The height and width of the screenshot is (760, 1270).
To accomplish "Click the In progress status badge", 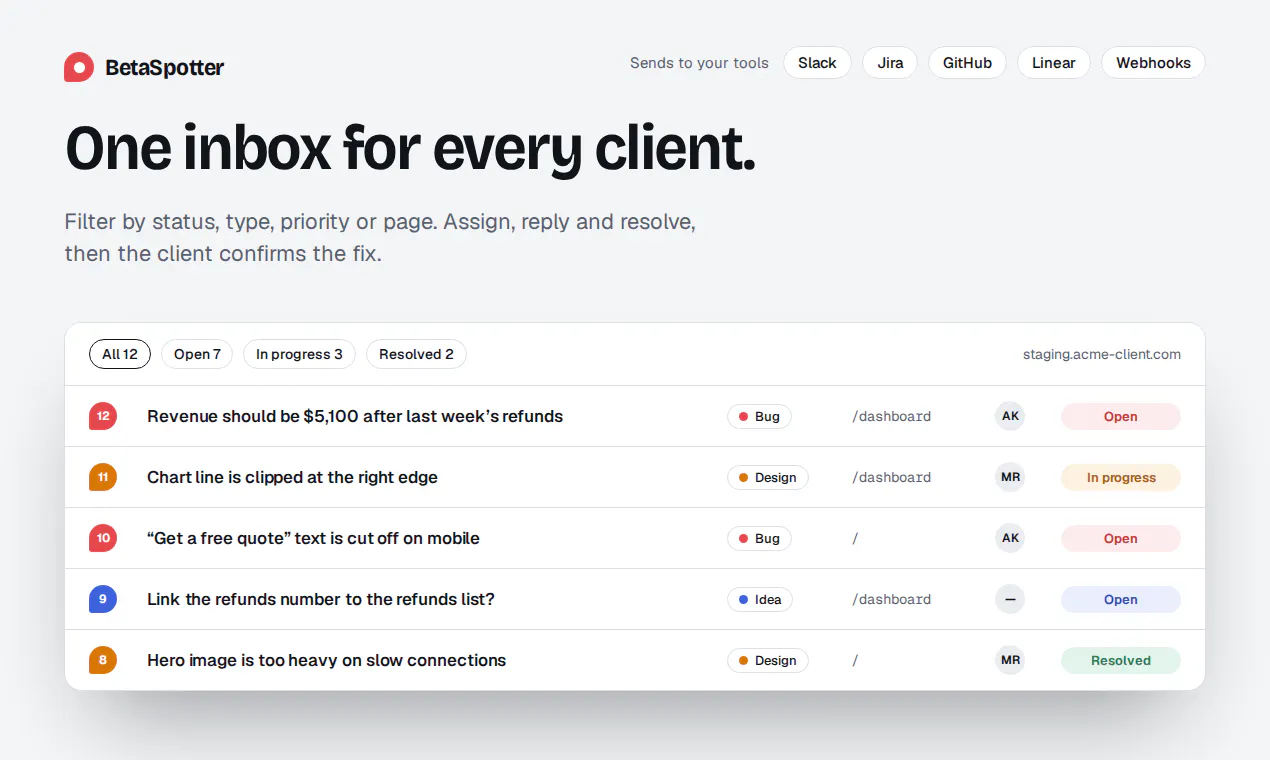I will click(x=1120, y=477).
